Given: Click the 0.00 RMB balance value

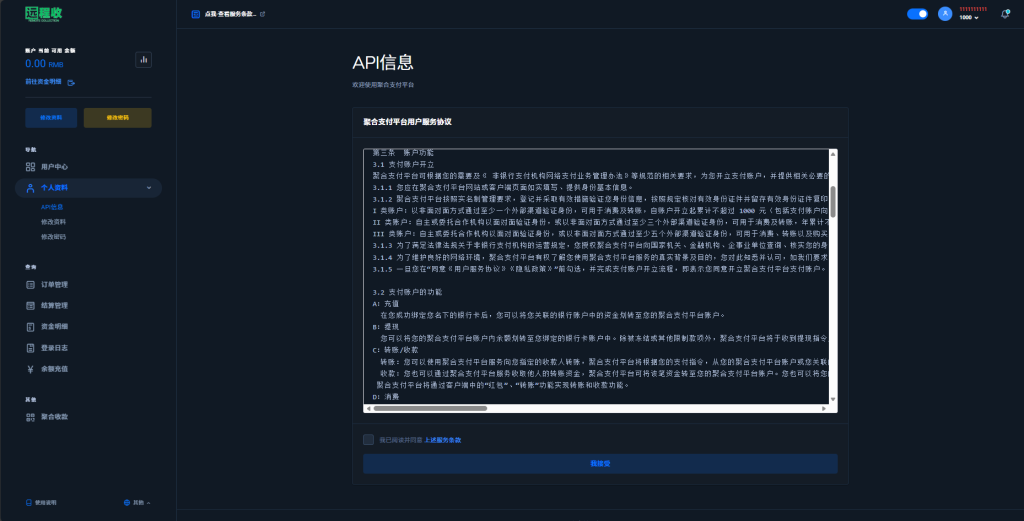Looking at the screenshot, I should click(44, 64).
